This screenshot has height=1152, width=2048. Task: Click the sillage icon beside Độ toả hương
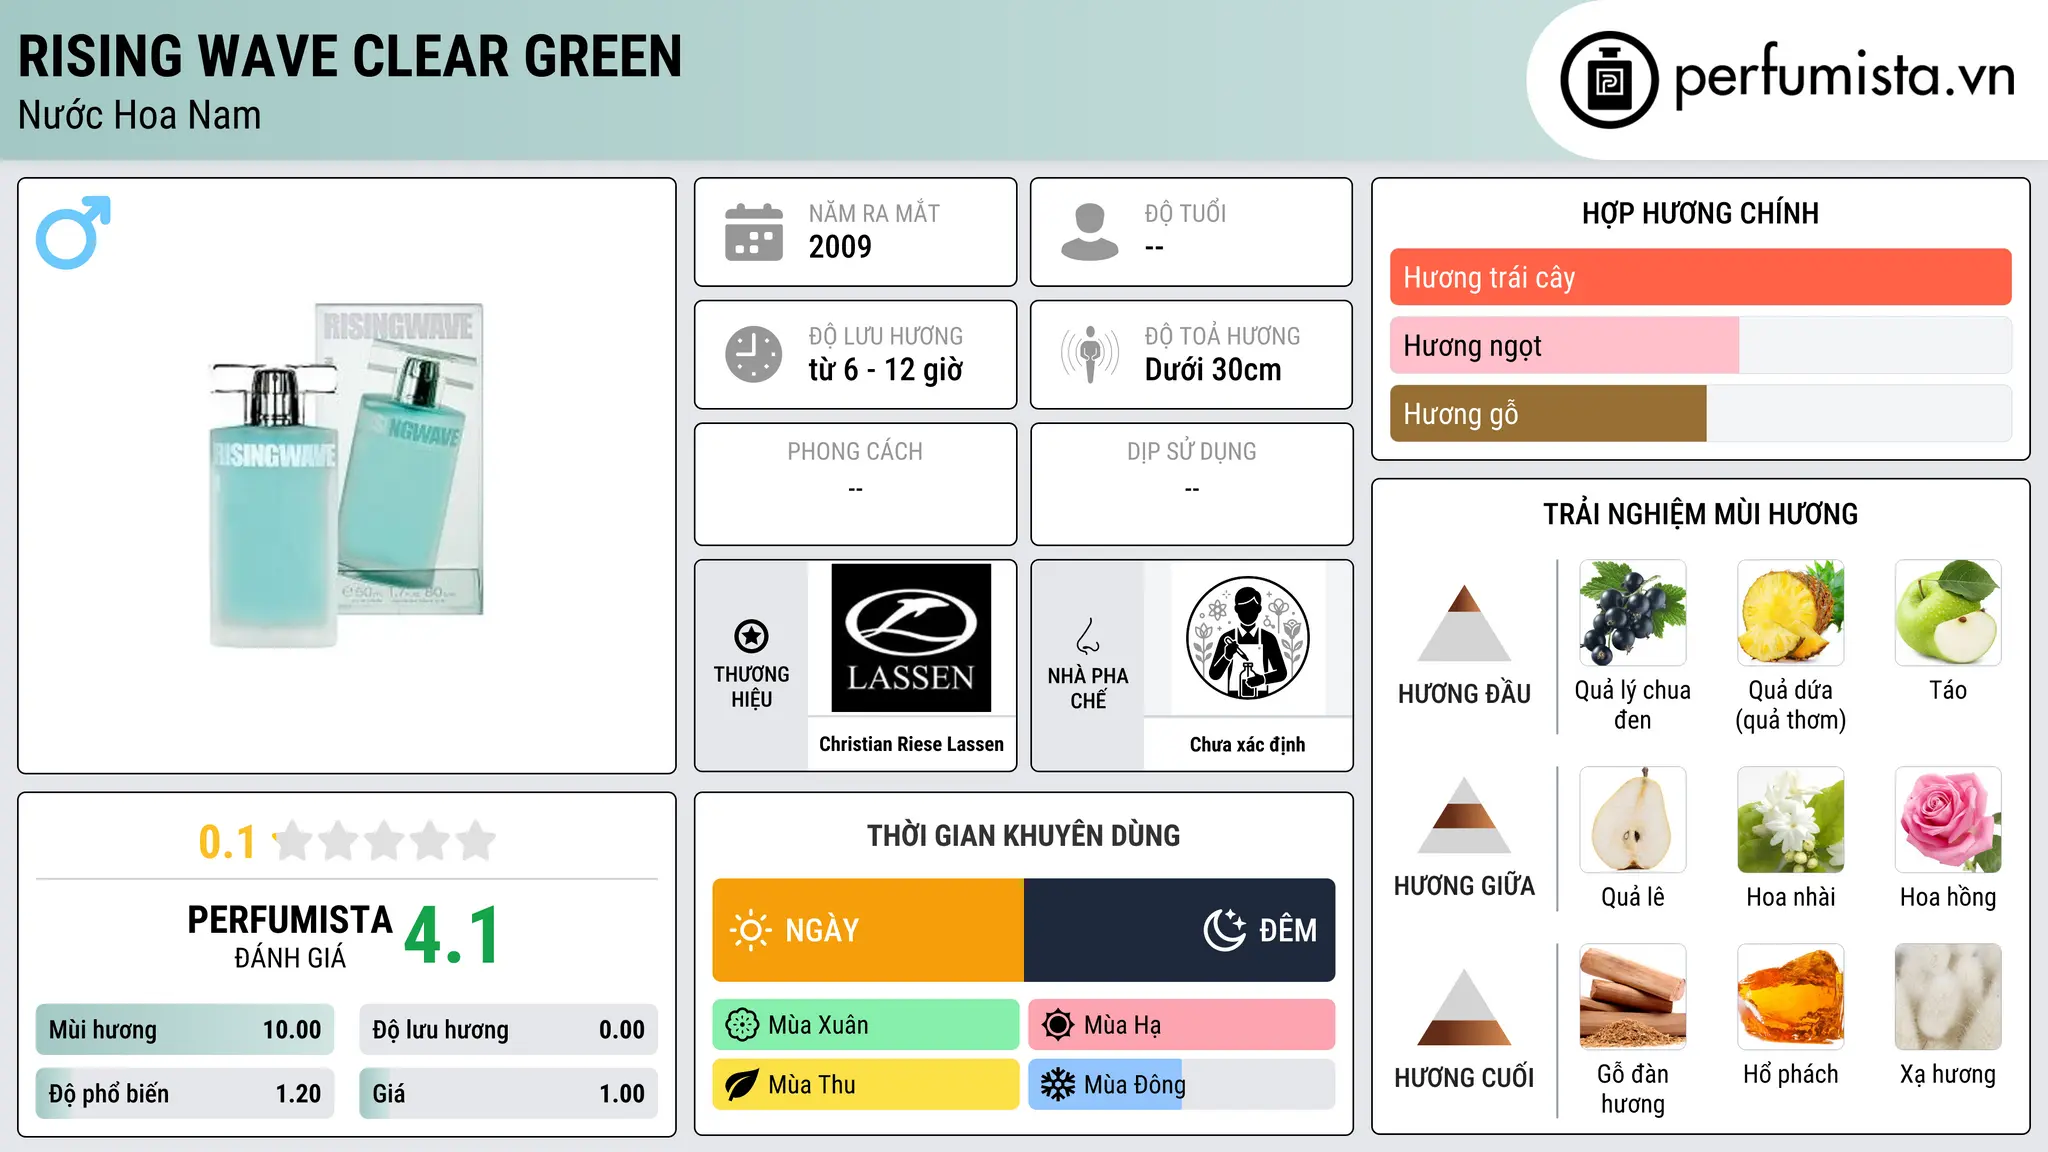click(x=1090, y=354)
